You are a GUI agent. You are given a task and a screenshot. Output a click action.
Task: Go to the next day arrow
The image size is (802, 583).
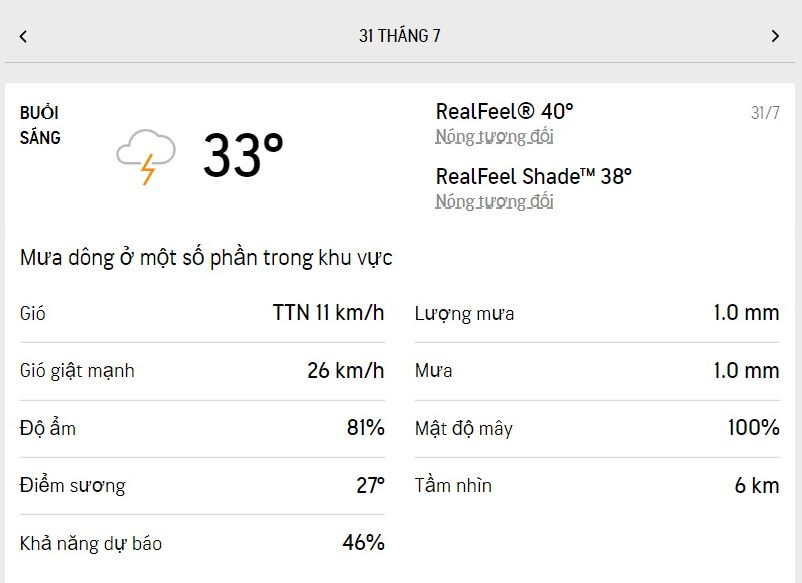[775, 36]
